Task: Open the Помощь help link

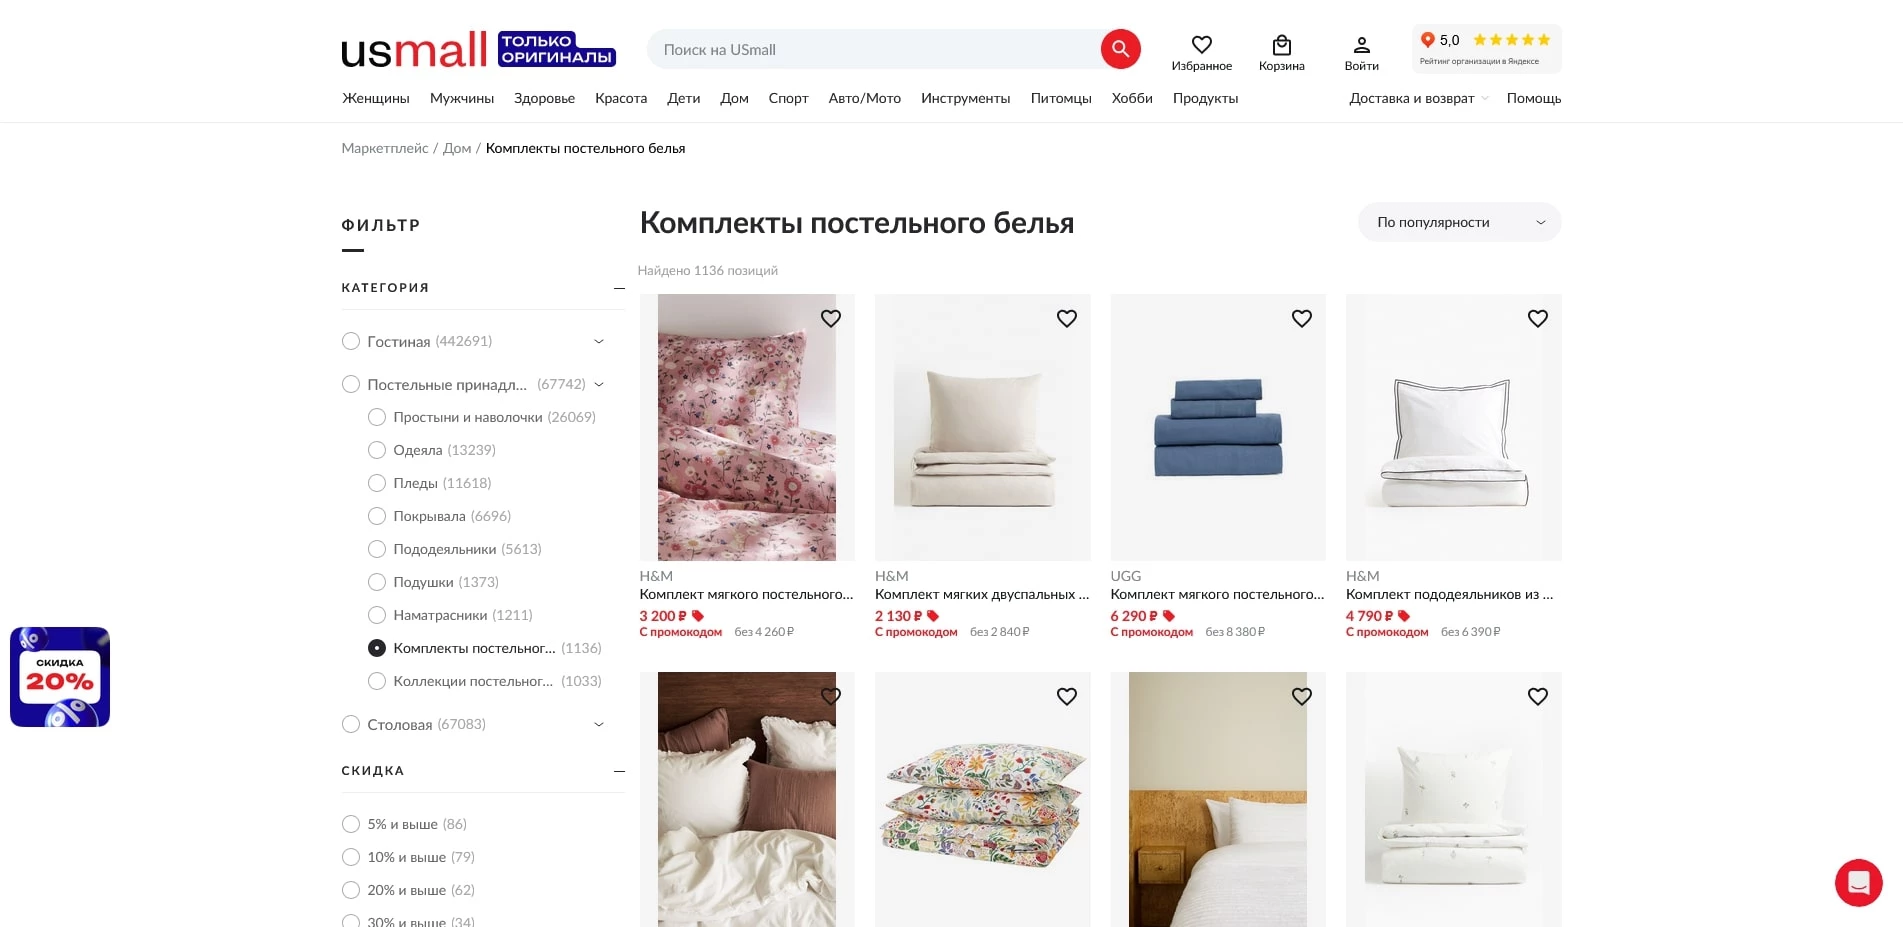Action: 1533,98
